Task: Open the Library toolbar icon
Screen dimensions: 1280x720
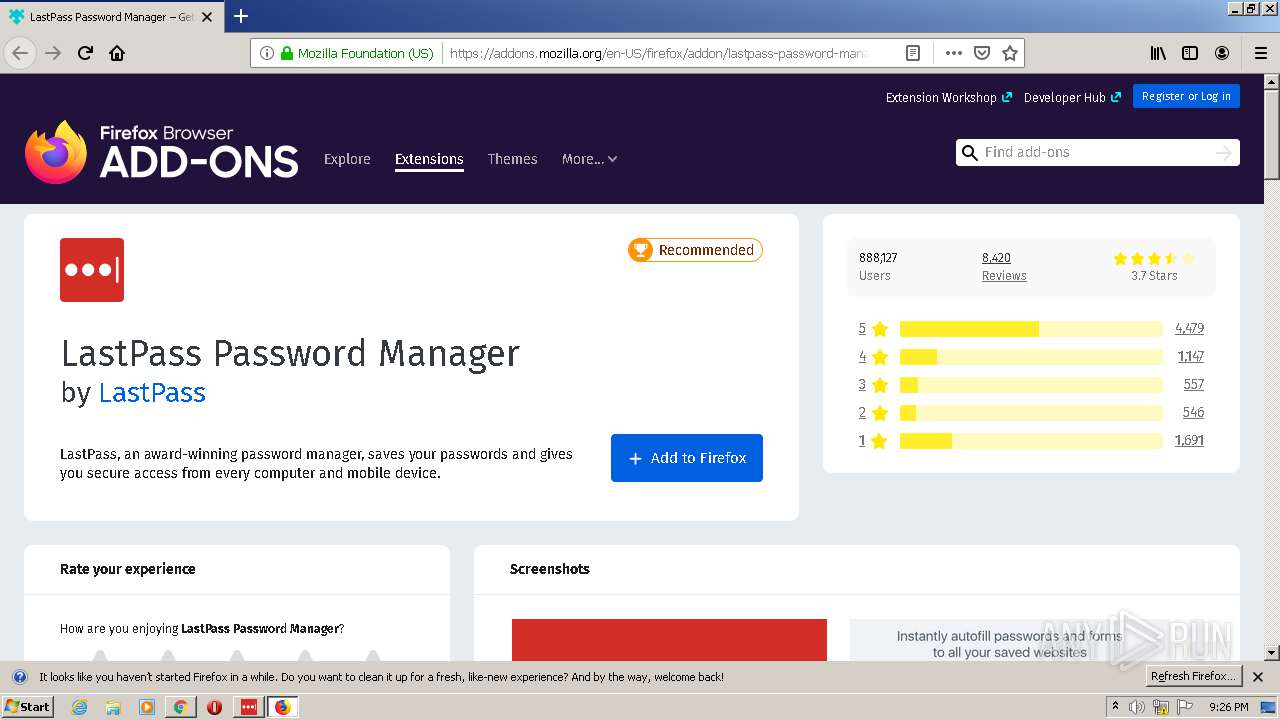Action: pos(1158,53)
